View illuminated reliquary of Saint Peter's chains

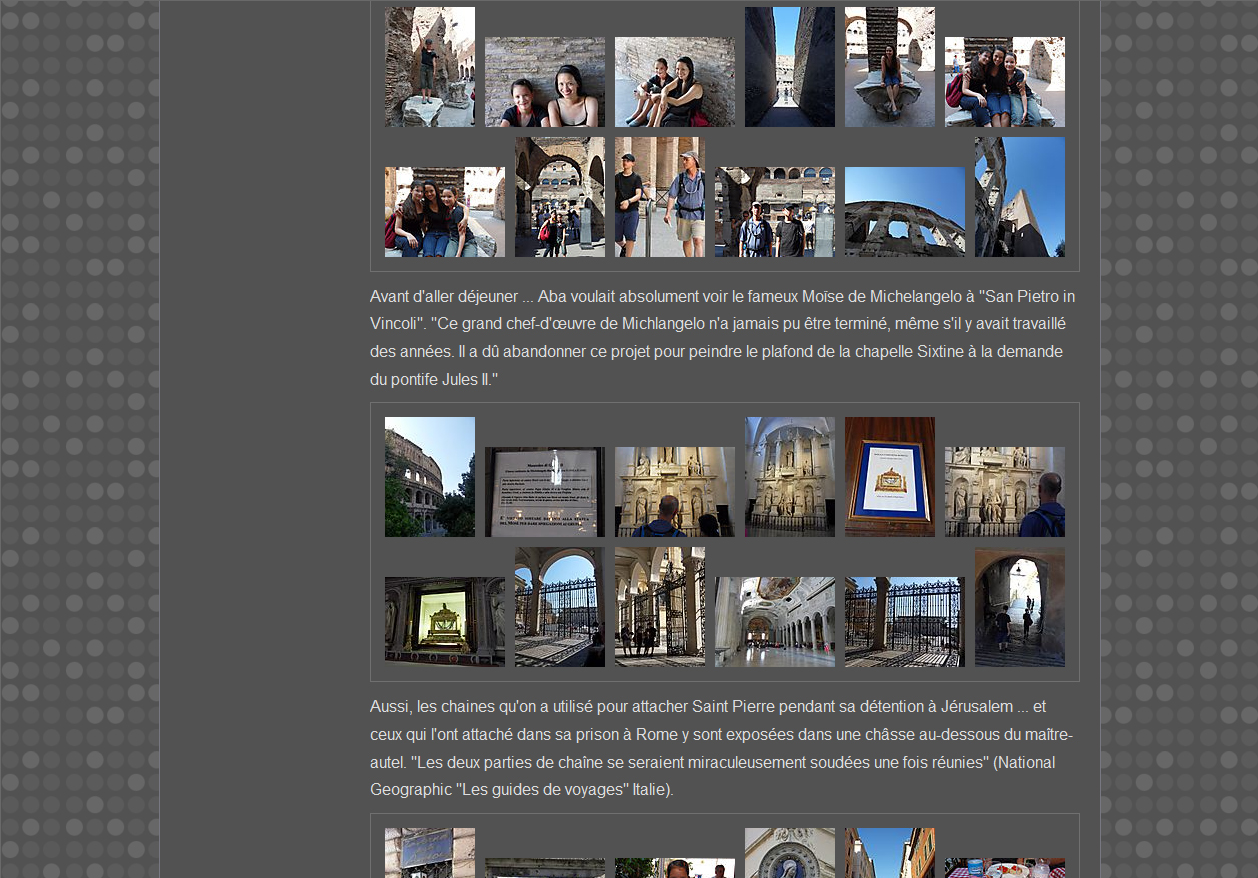[x=445, y=622]
